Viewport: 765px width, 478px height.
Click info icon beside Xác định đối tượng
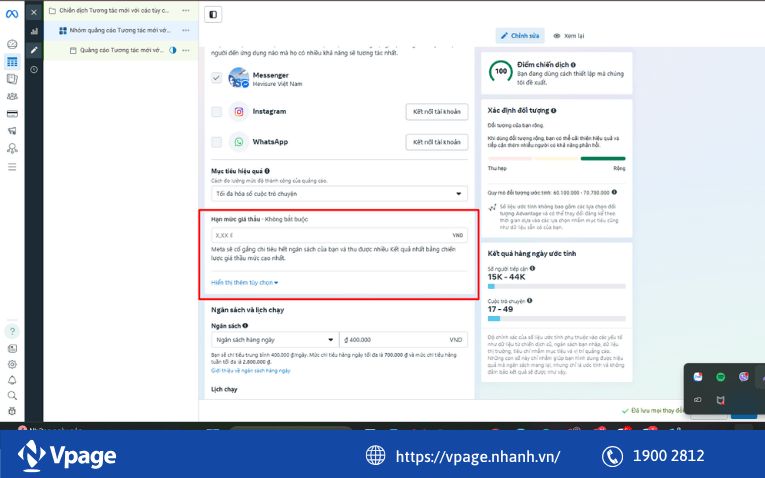(x=553, y=110)
